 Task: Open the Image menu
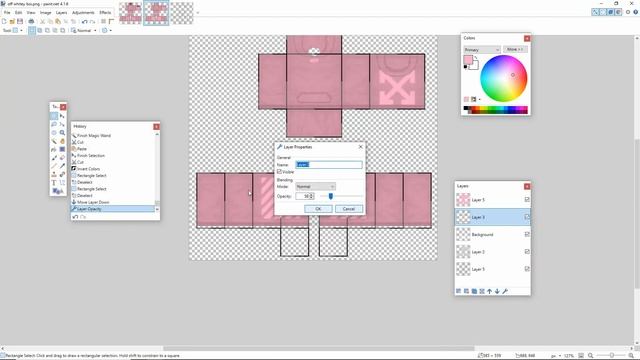coord(45,13)
